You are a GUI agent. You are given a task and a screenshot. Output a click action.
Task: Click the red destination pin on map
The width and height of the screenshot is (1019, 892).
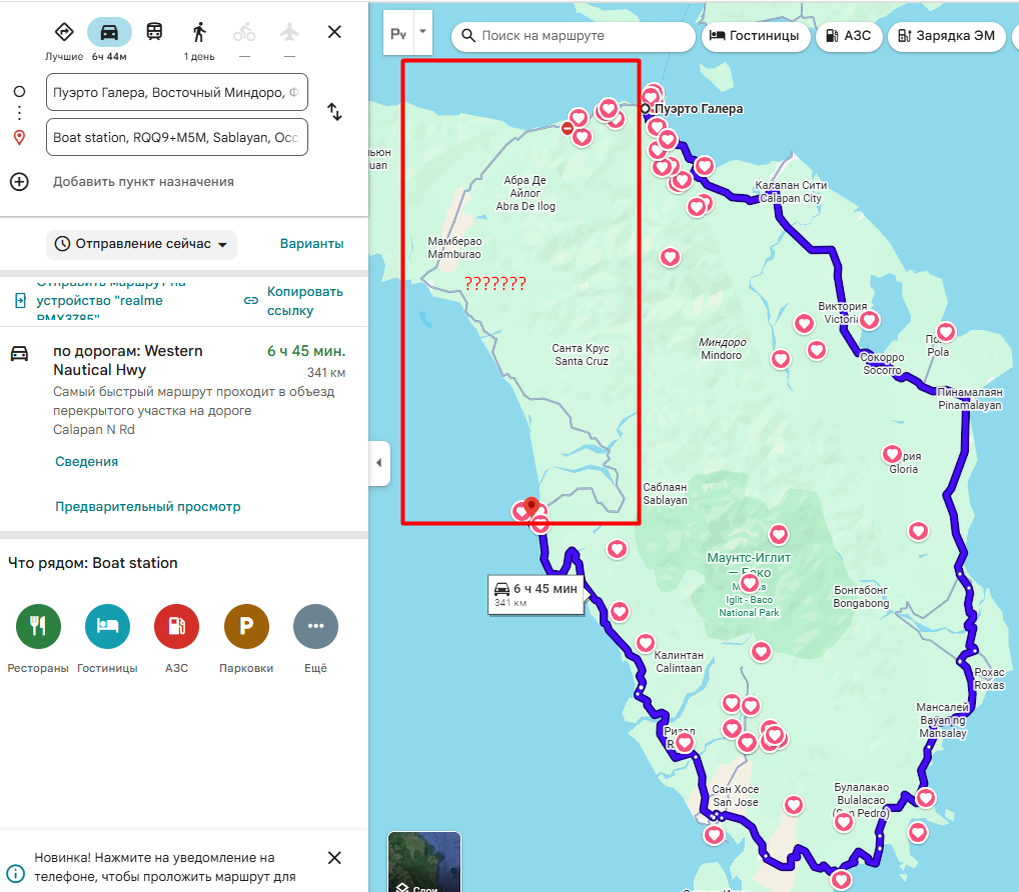coord(532,506)
